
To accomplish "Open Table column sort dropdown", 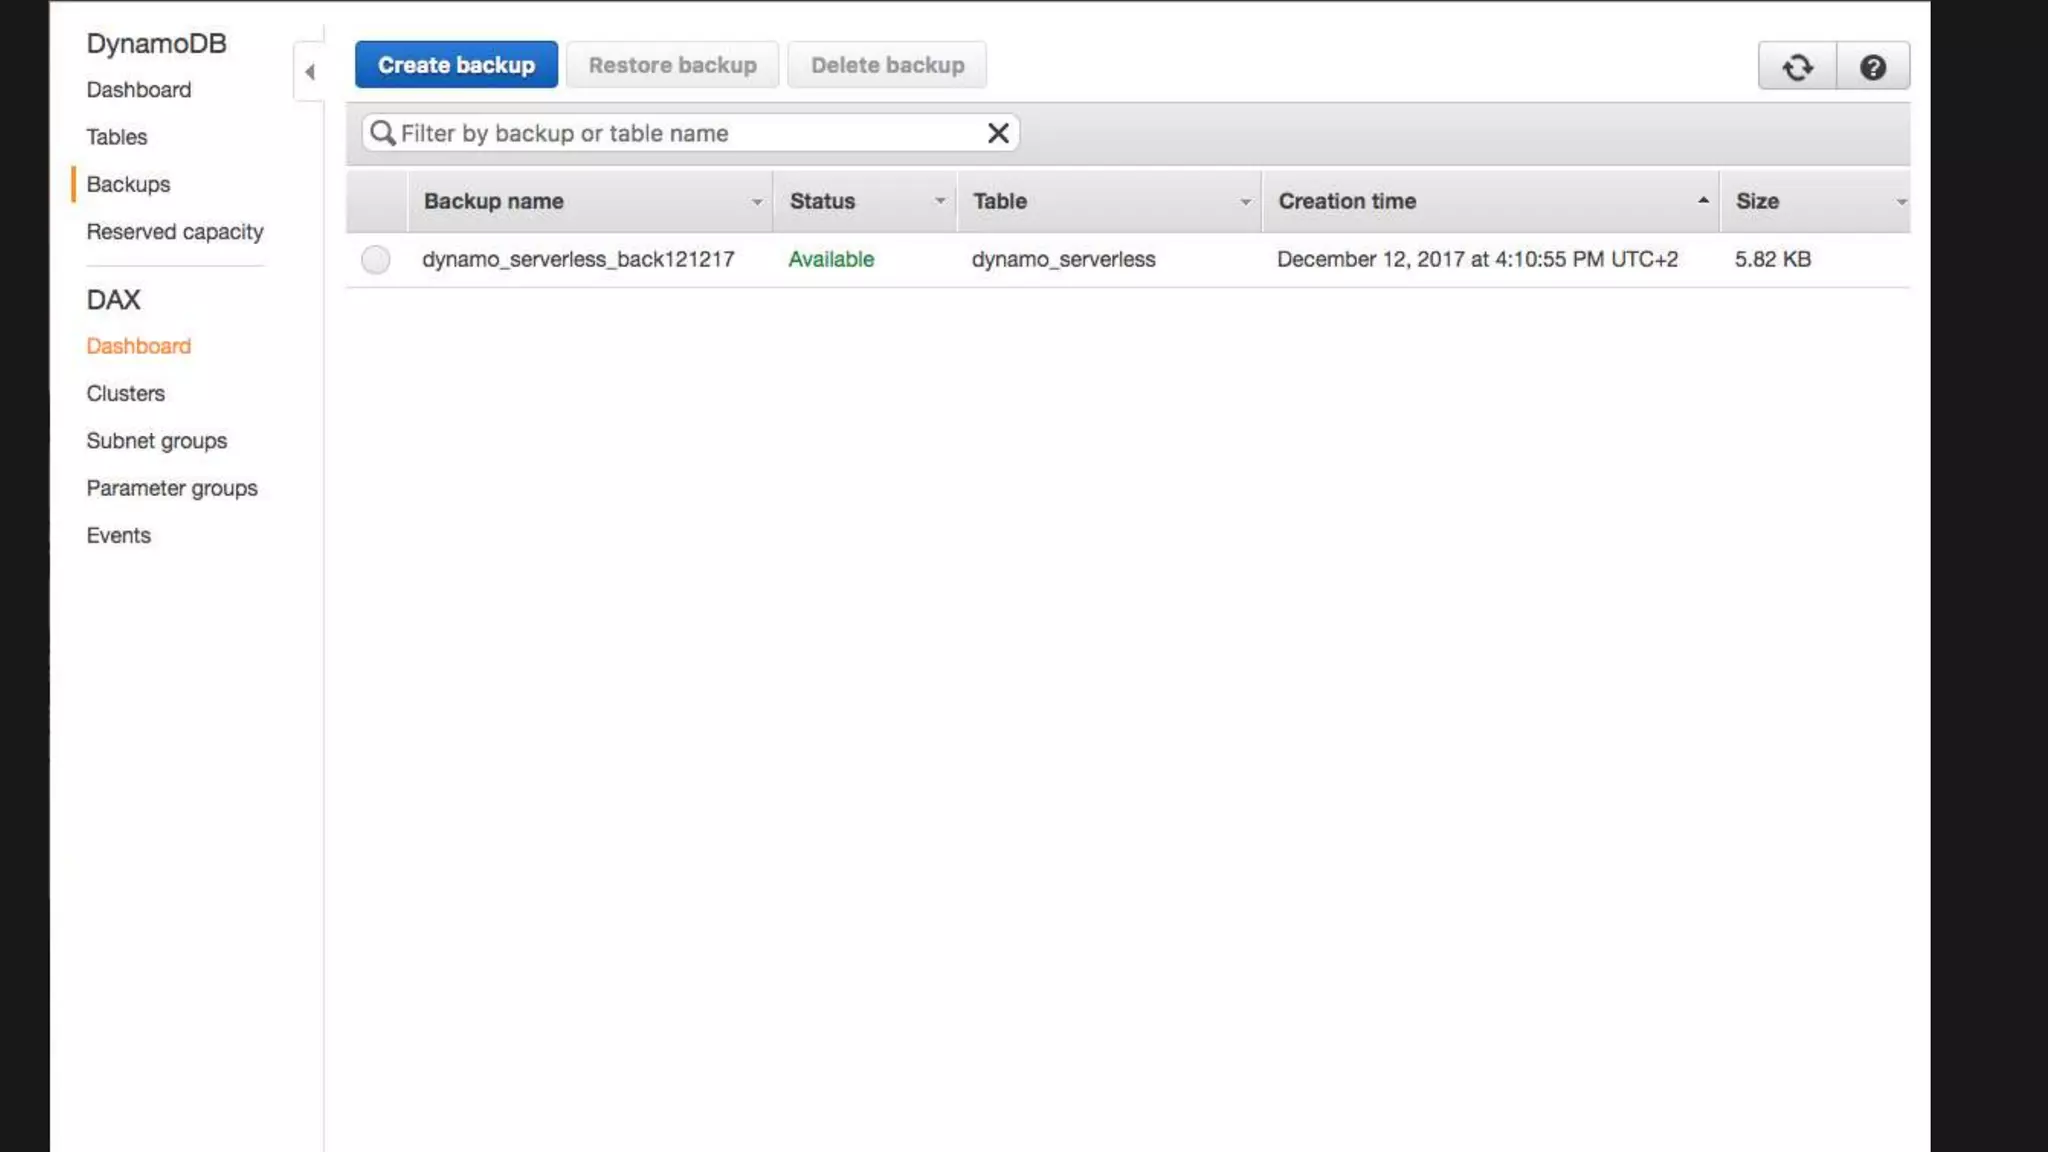I will click(x=1245, y=202).
